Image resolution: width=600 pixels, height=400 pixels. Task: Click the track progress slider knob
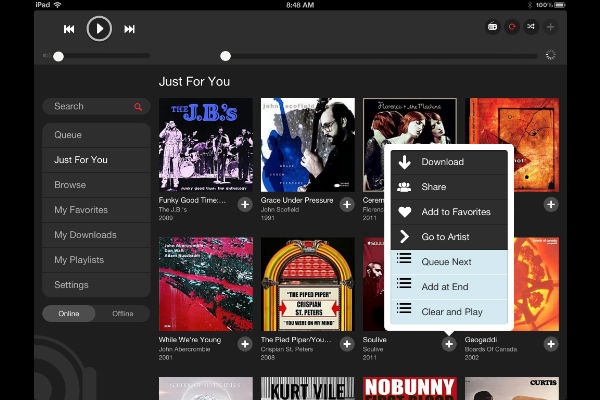(x=225, y=56)
